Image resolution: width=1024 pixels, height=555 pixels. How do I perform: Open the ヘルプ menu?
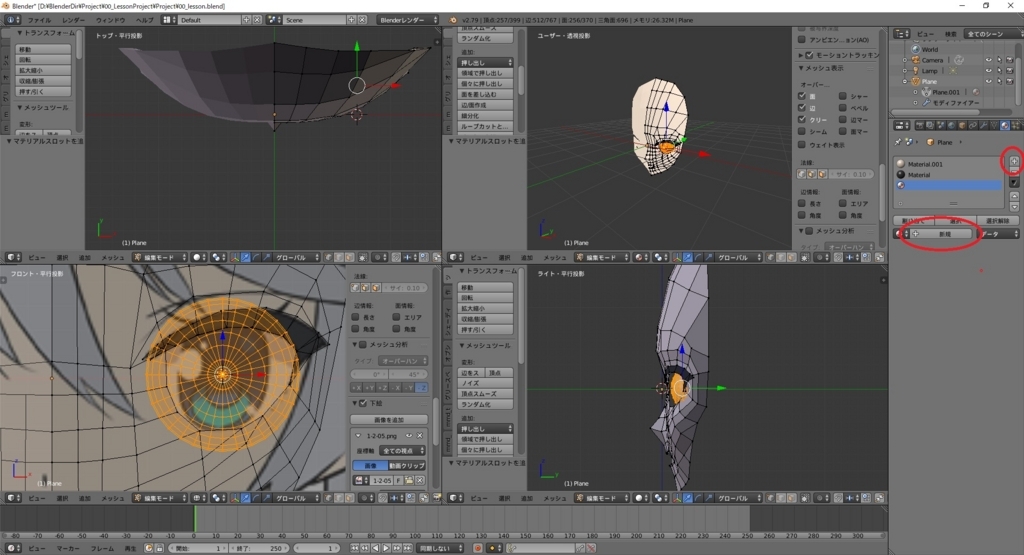144,20
